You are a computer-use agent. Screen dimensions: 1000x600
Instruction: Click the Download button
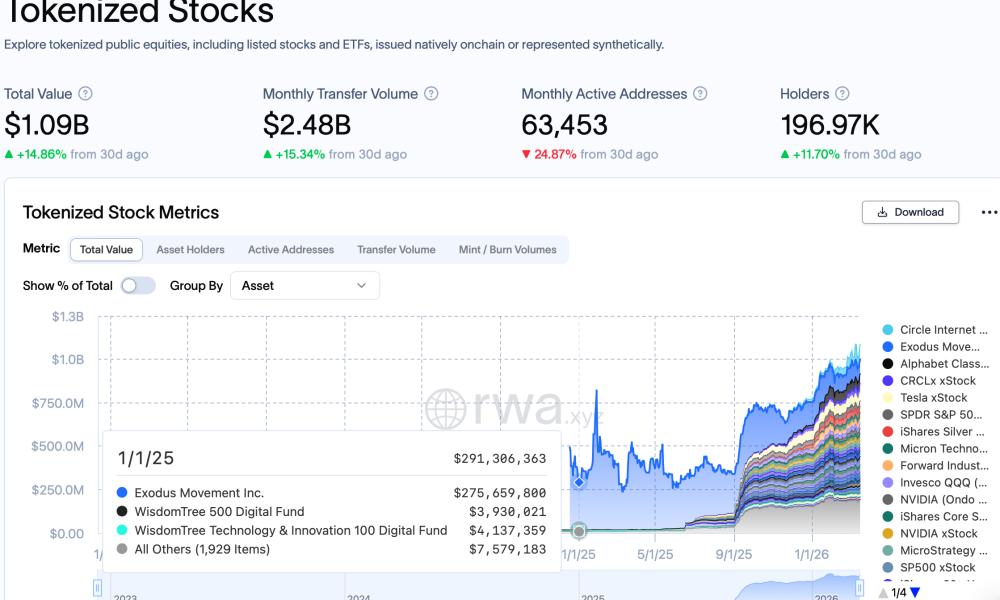(910, 212)
